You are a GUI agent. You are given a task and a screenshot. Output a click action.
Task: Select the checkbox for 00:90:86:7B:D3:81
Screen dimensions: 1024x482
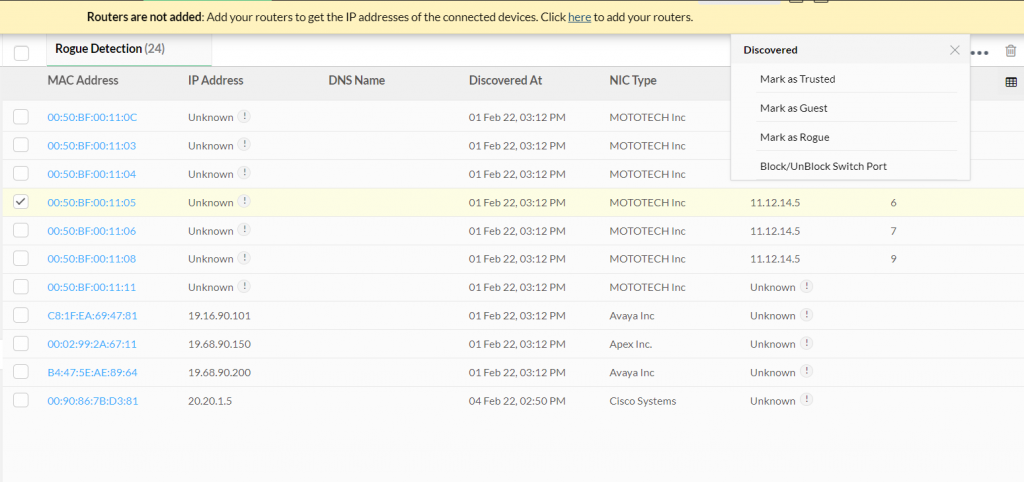click(21, 401)
